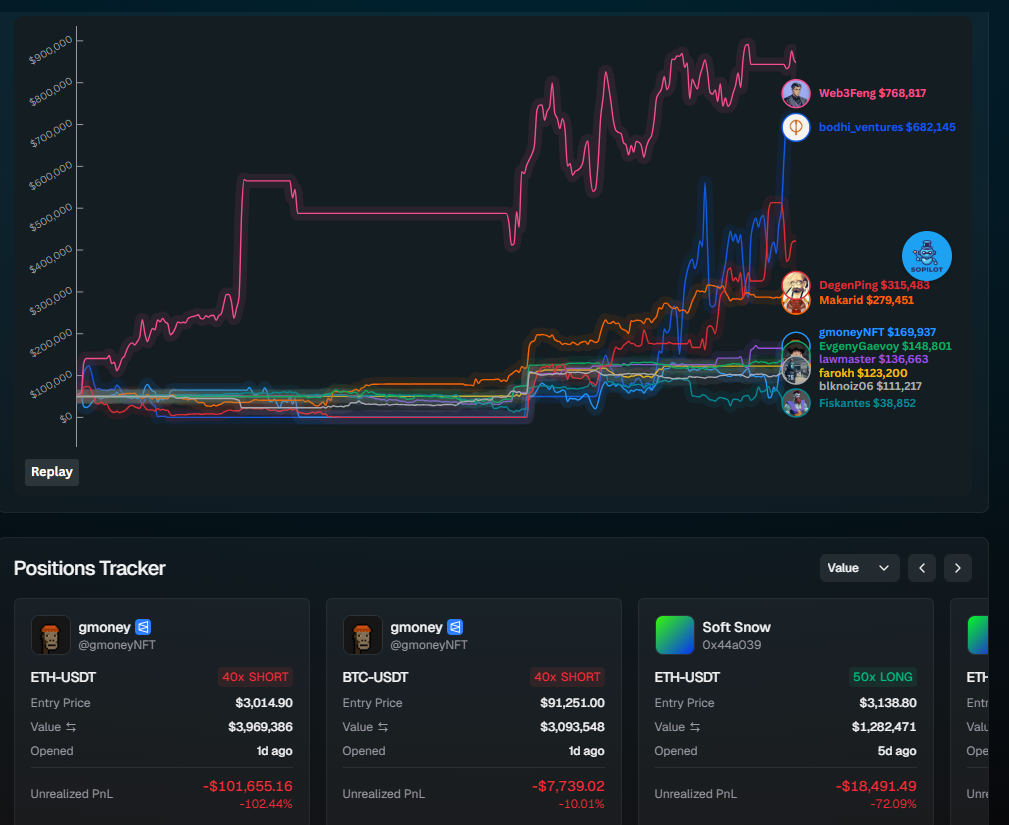Click the Web3Feng avatar on the chart
This screenshot has width=1009, height=825.
pos(796,94)
